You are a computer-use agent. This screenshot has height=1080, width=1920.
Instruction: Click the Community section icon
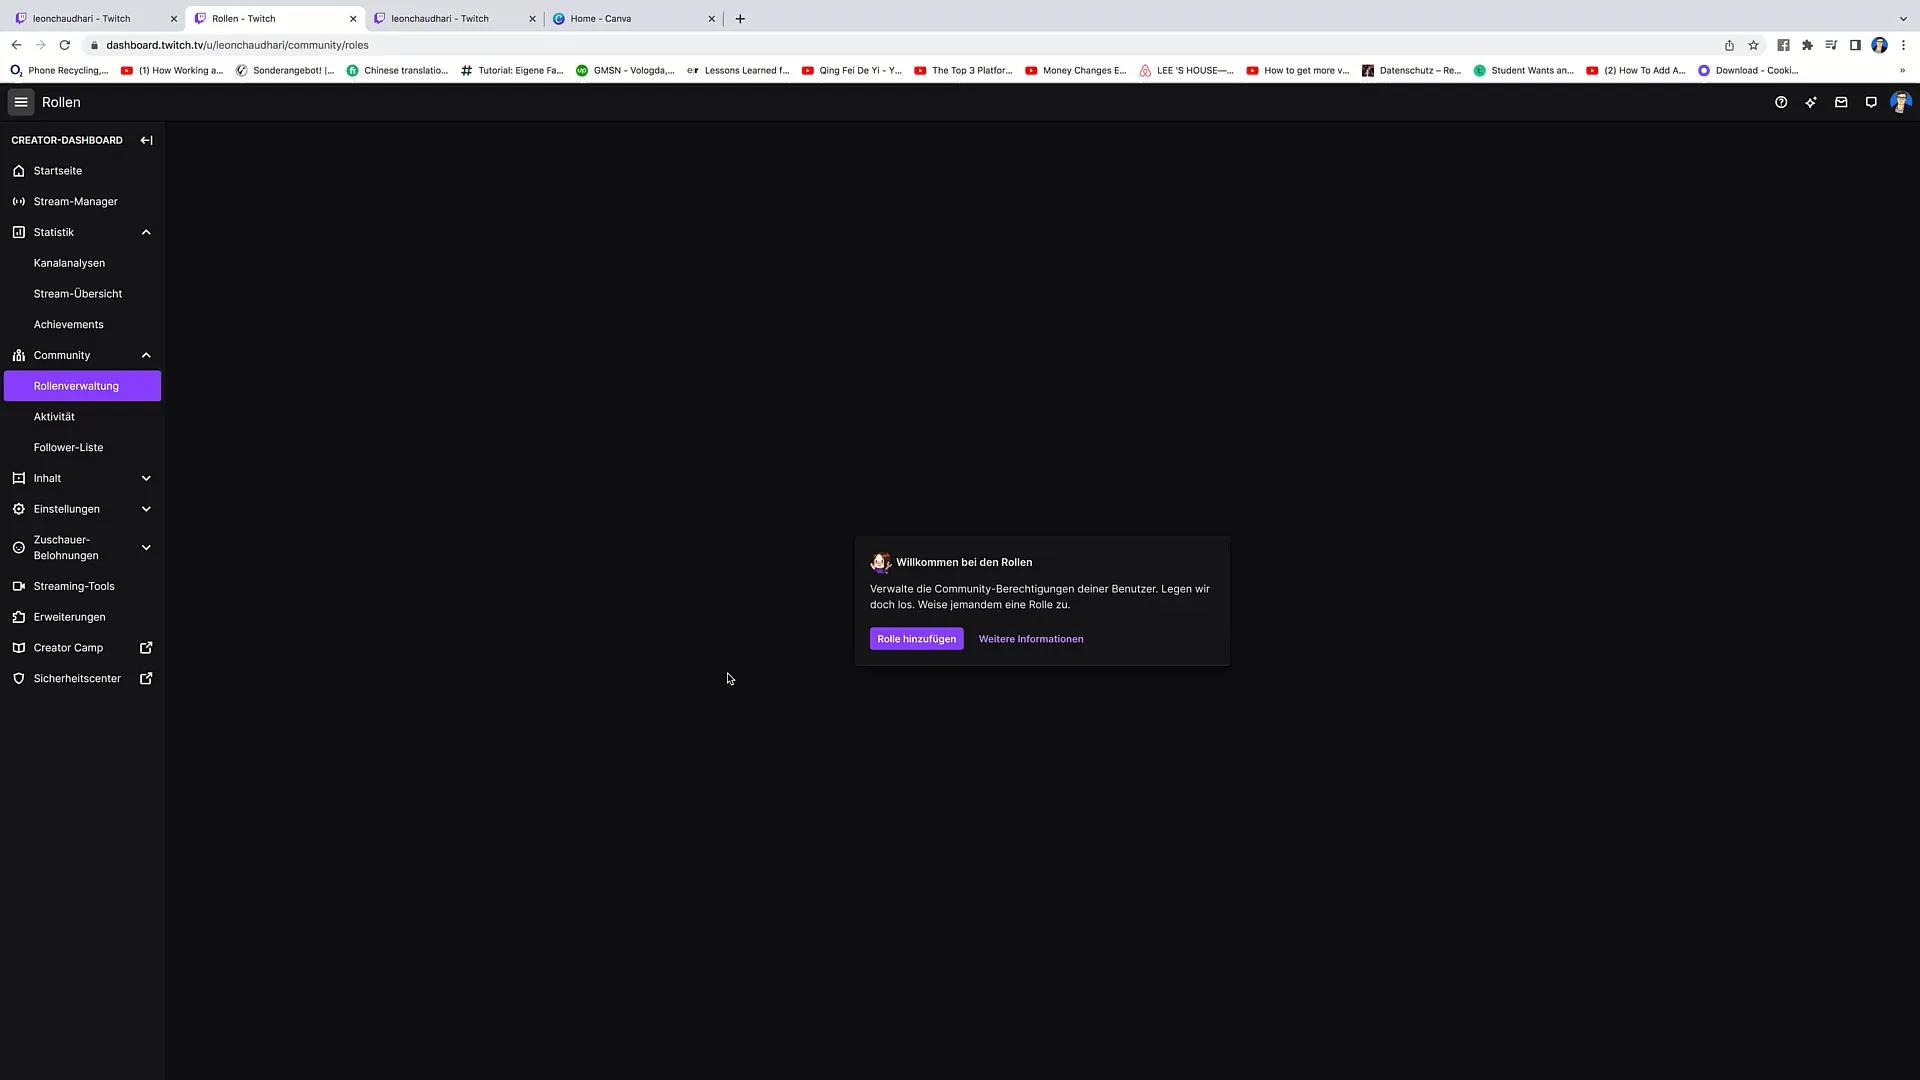tap(18, 355)
